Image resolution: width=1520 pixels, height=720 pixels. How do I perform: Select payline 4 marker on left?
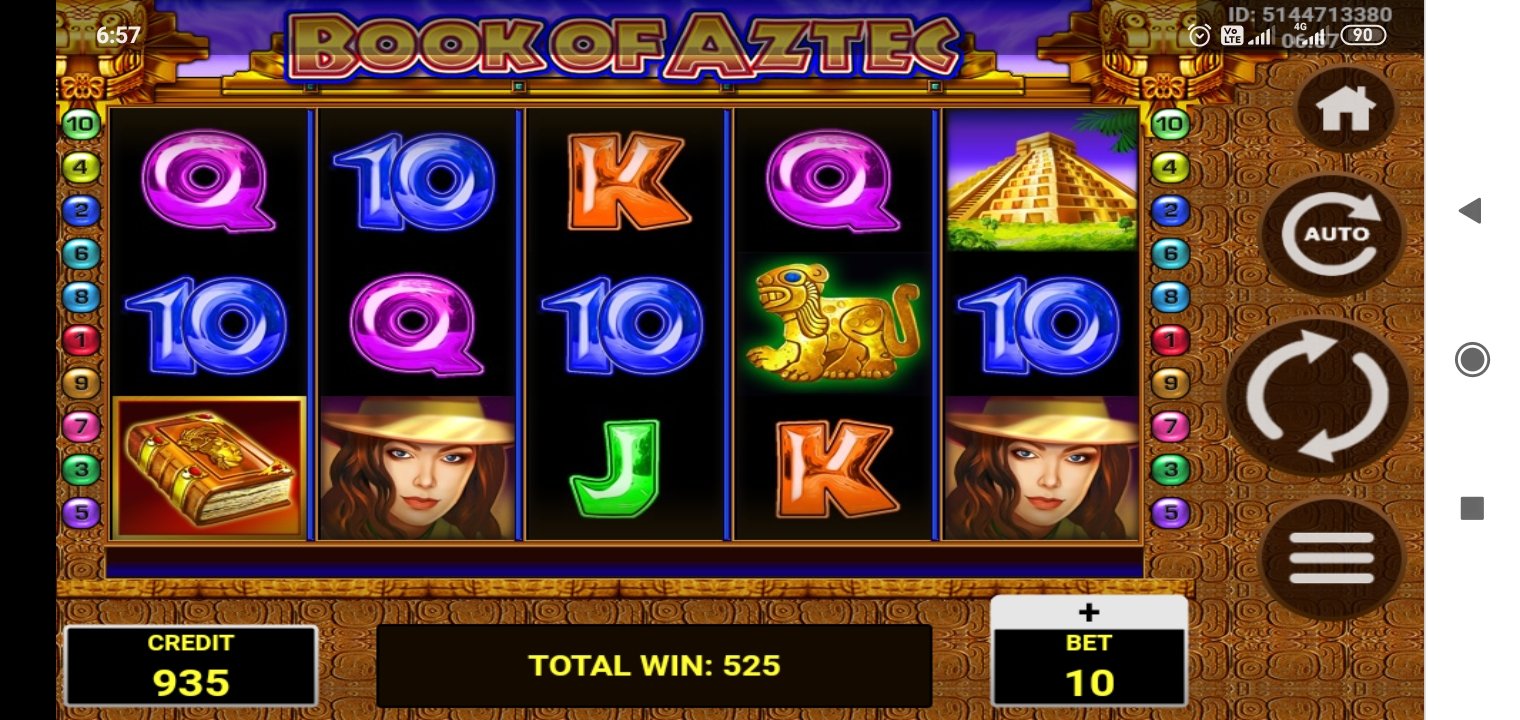tap(82, 168)
